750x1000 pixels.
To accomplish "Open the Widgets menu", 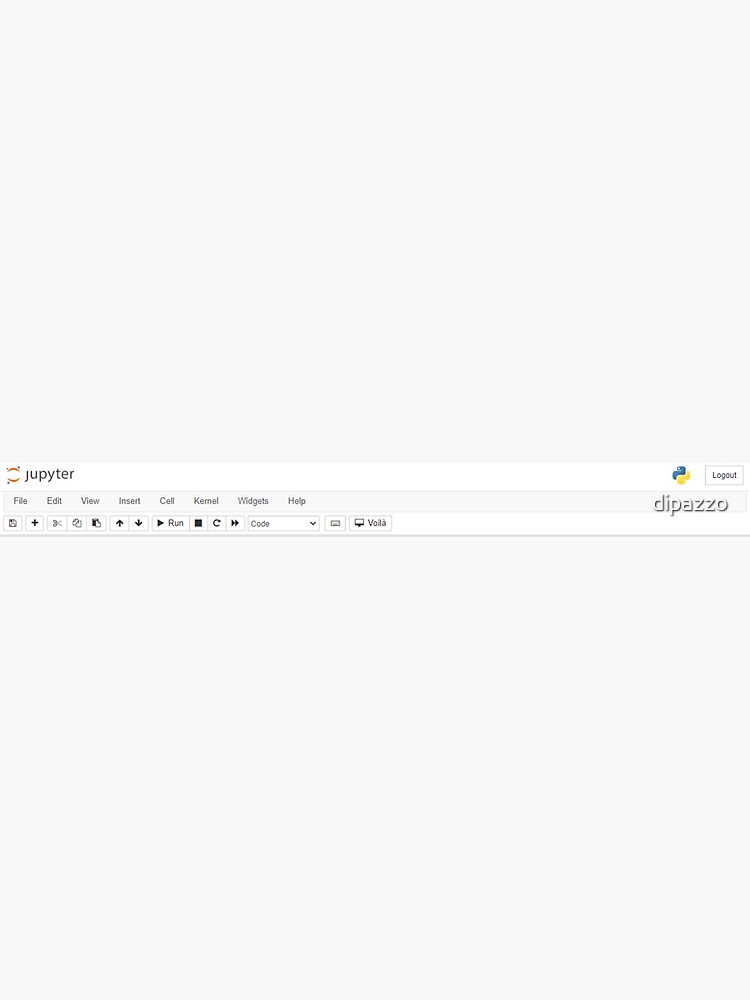I will coord(253,501).
